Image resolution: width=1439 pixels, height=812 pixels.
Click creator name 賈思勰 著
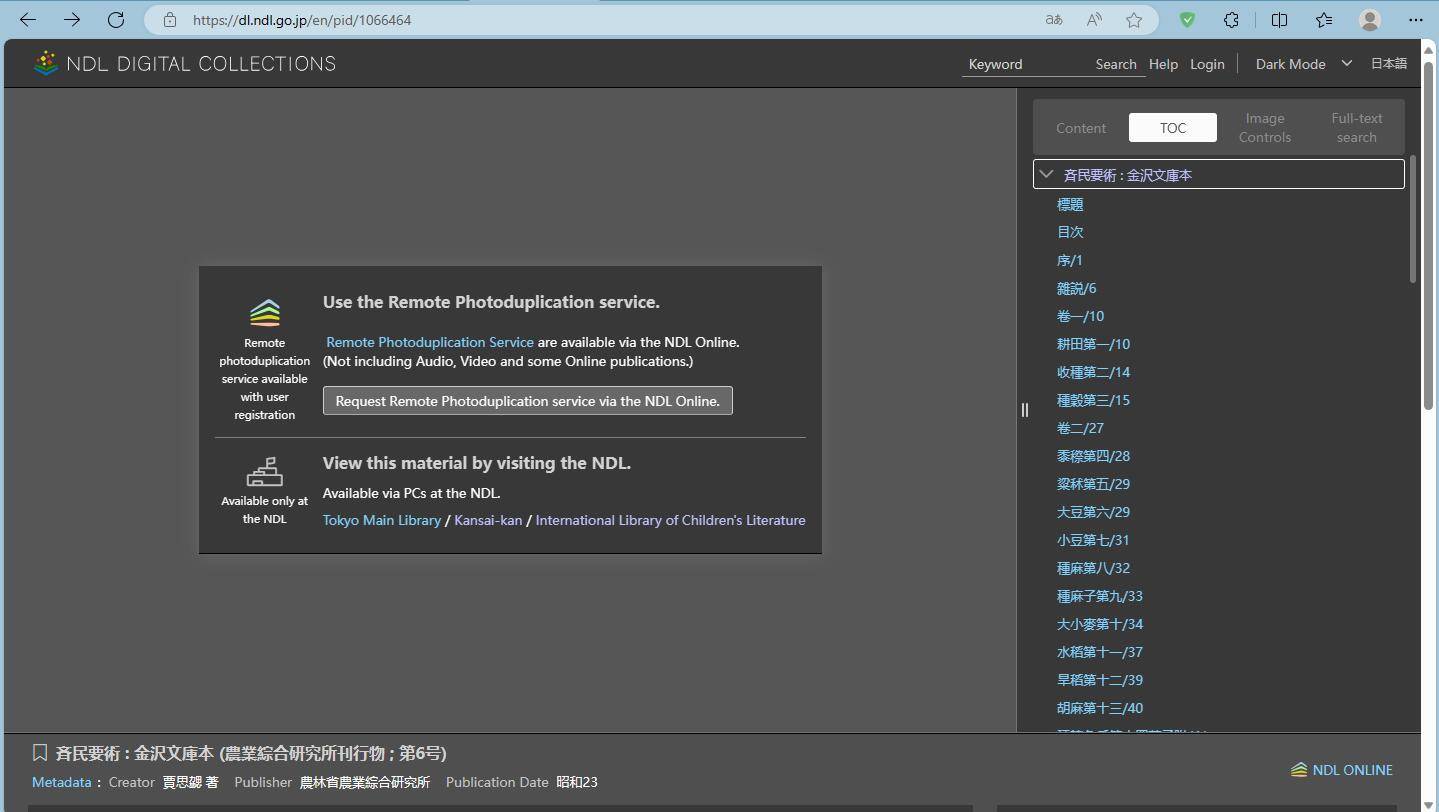pos(190,782)
